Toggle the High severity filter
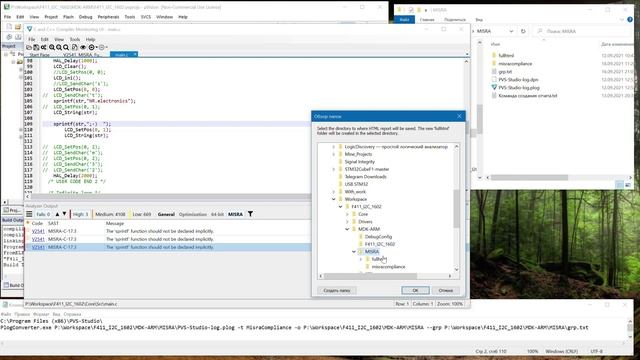The height and width of the screenshot is (360, 640). point(80,214)
